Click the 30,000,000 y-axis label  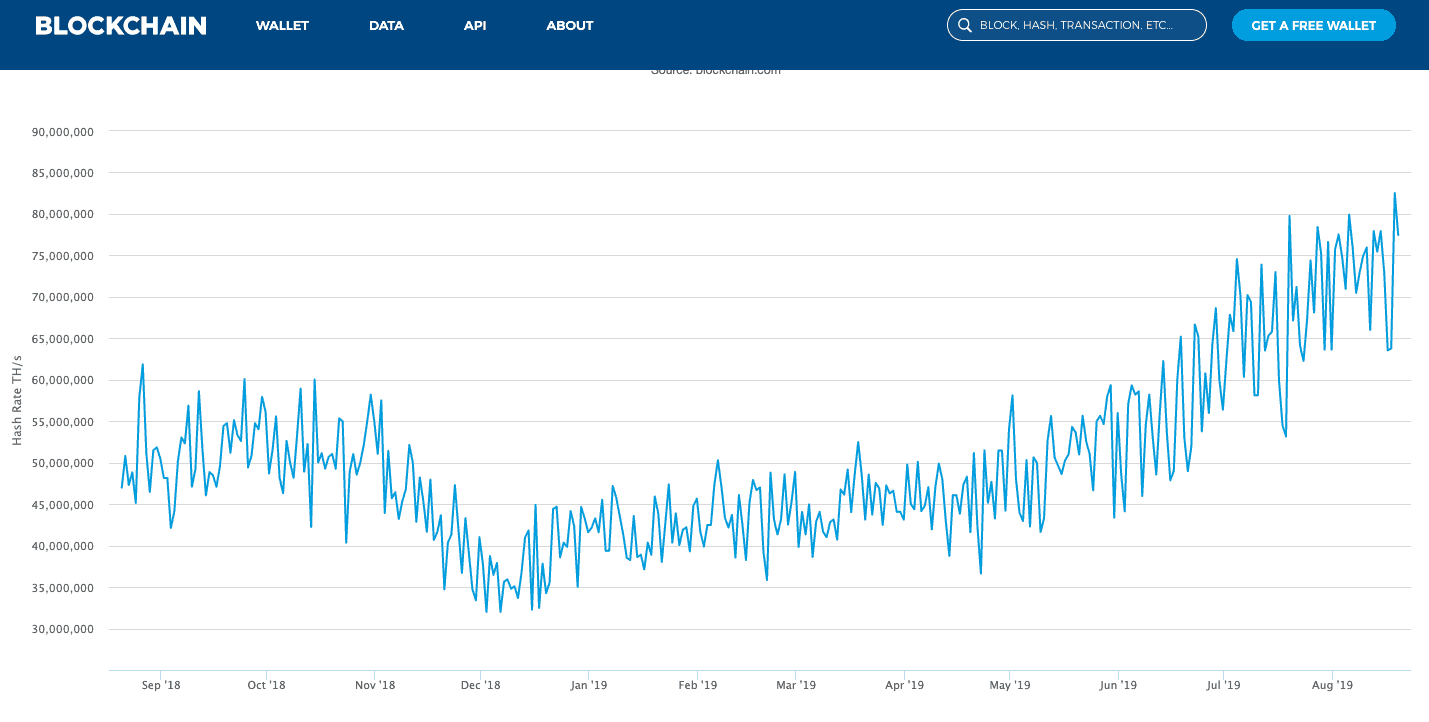pos(64,629)
